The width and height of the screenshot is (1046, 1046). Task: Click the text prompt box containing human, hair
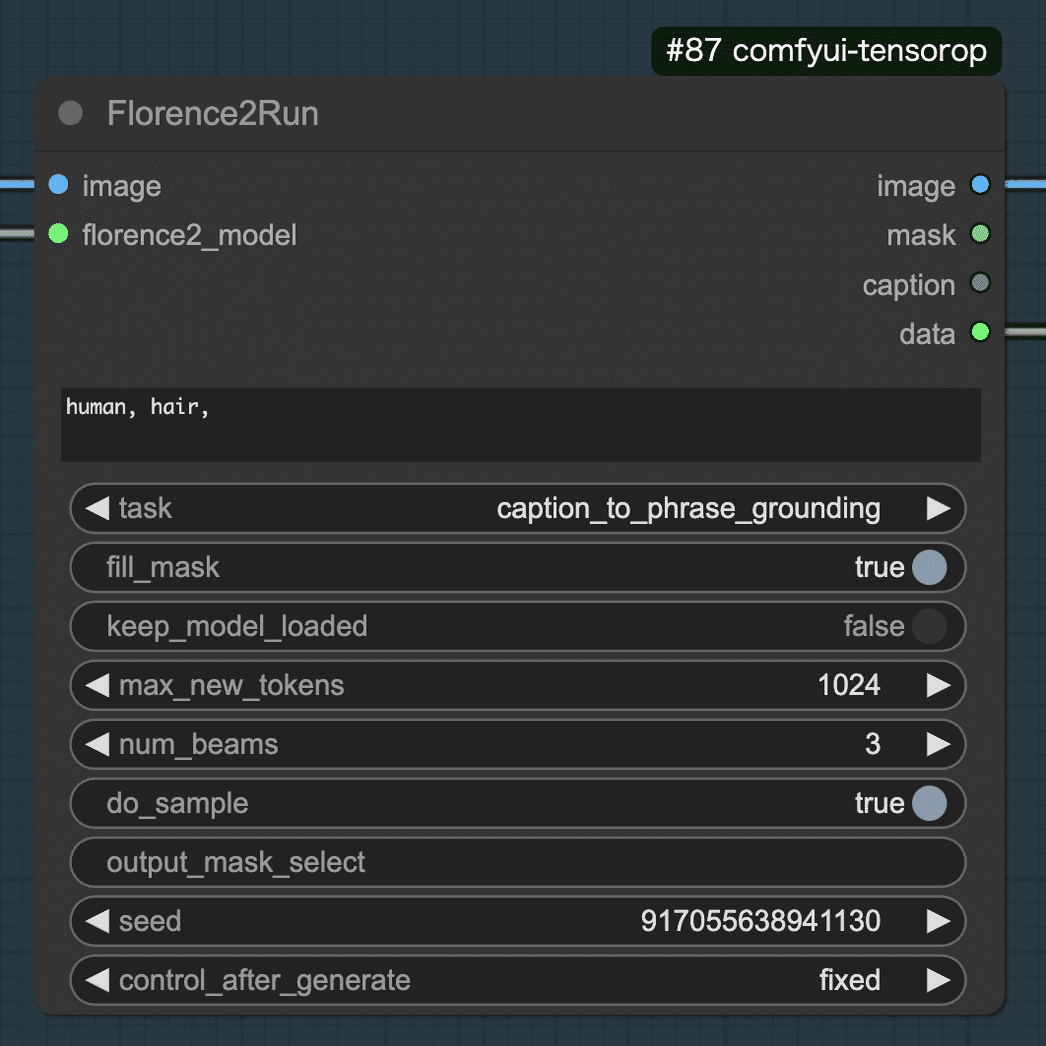[x=520, y=425]
